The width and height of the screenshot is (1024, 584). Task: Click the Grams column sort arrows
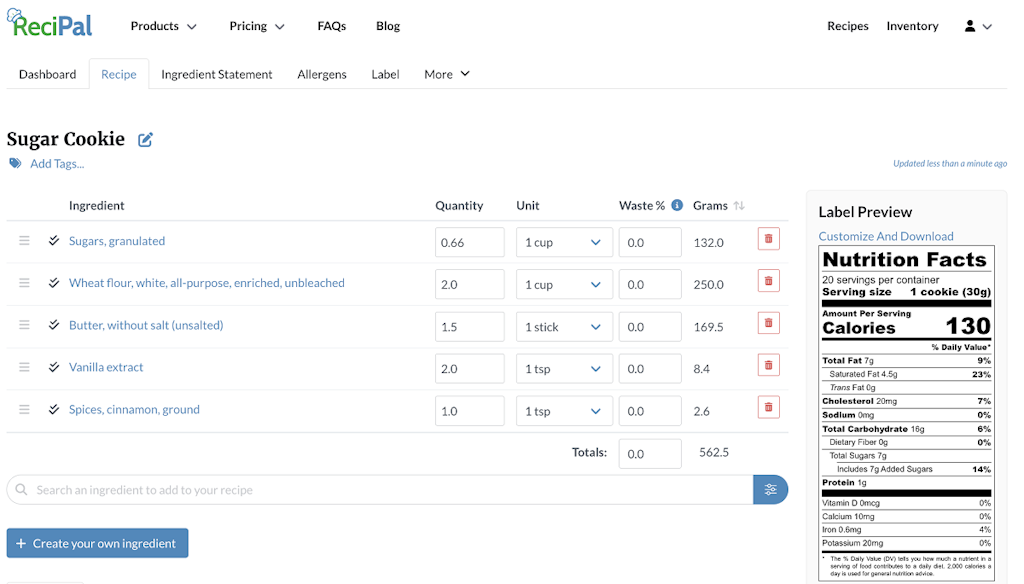[739, 206]
